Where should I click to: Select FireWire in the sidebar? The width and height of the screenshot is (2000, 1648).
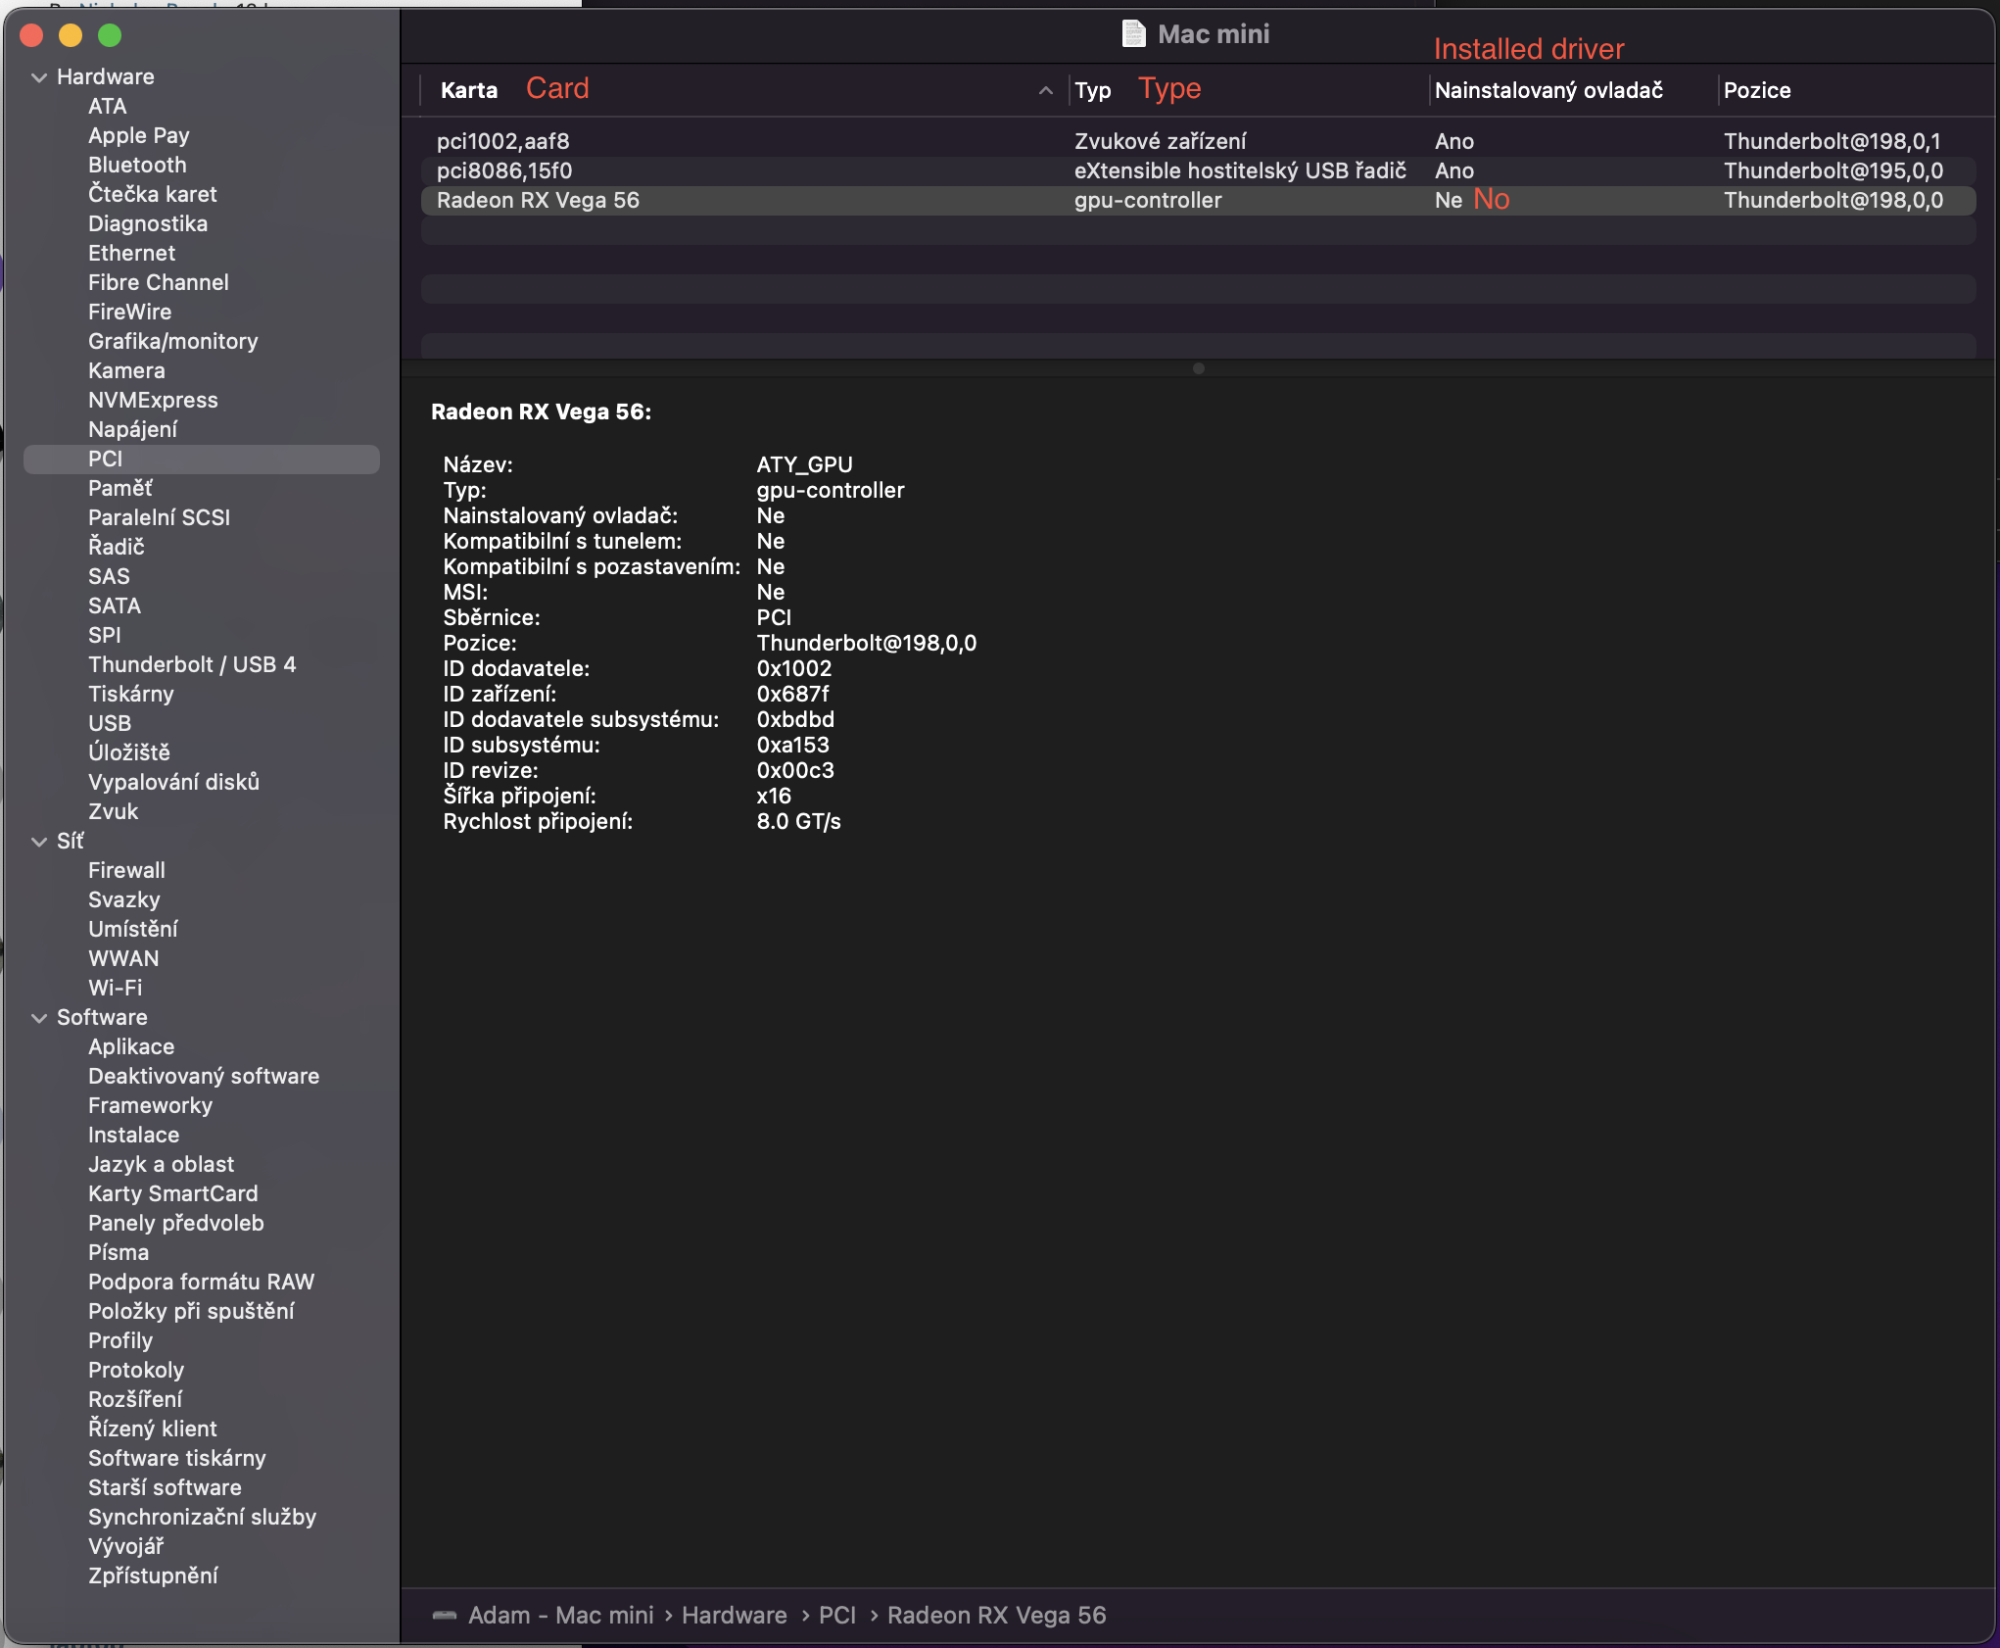click(x=129, y=312)
